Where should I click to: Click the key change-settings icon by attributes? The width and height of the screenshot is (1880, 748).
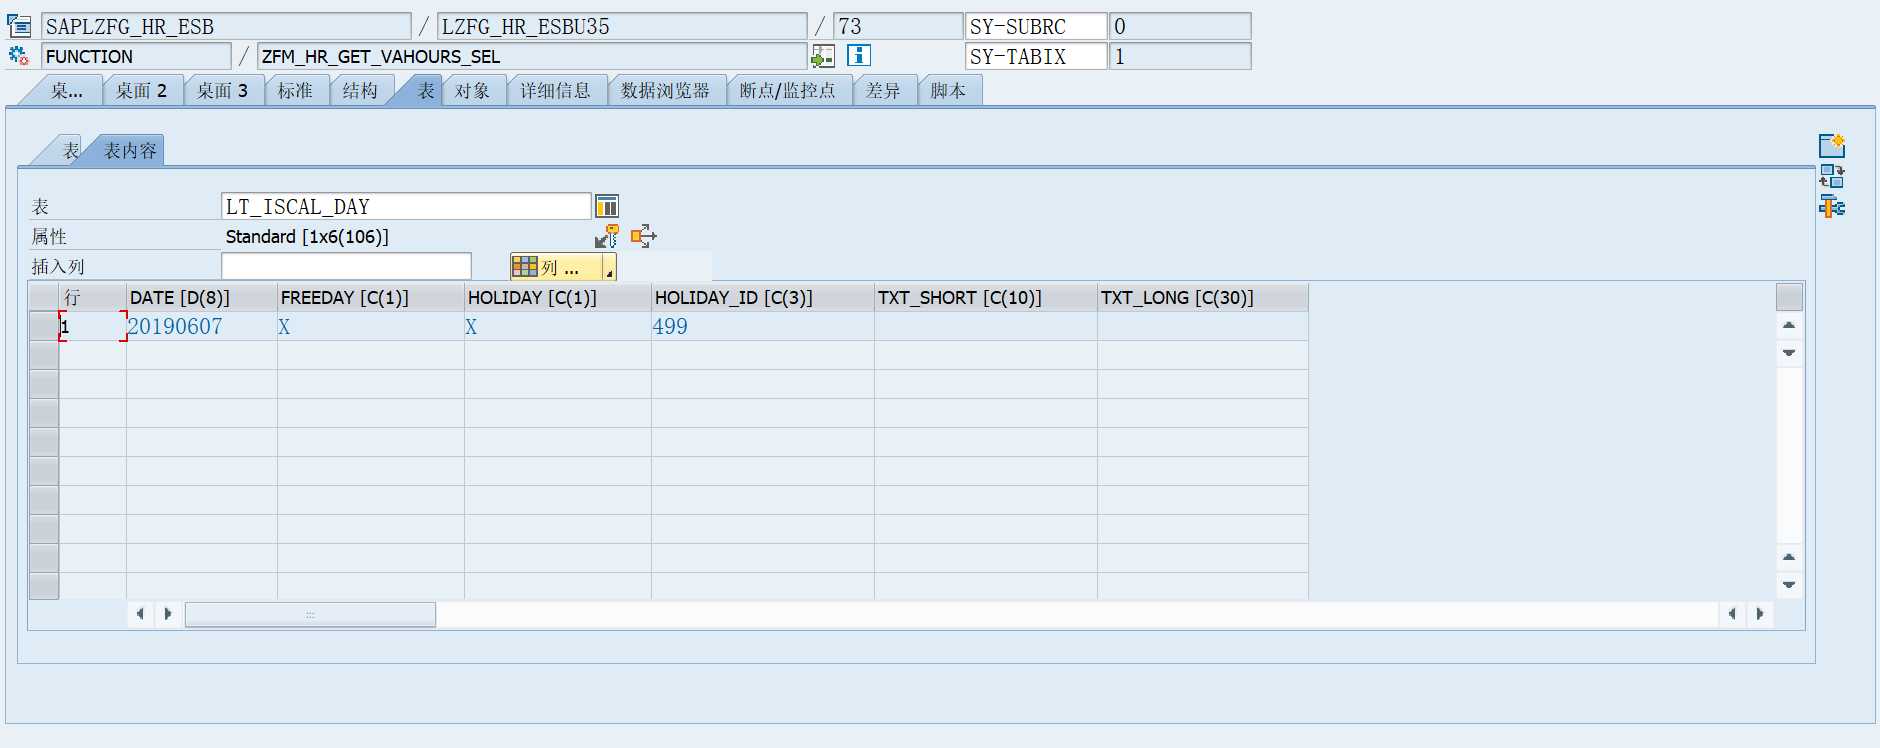(607, 236)
